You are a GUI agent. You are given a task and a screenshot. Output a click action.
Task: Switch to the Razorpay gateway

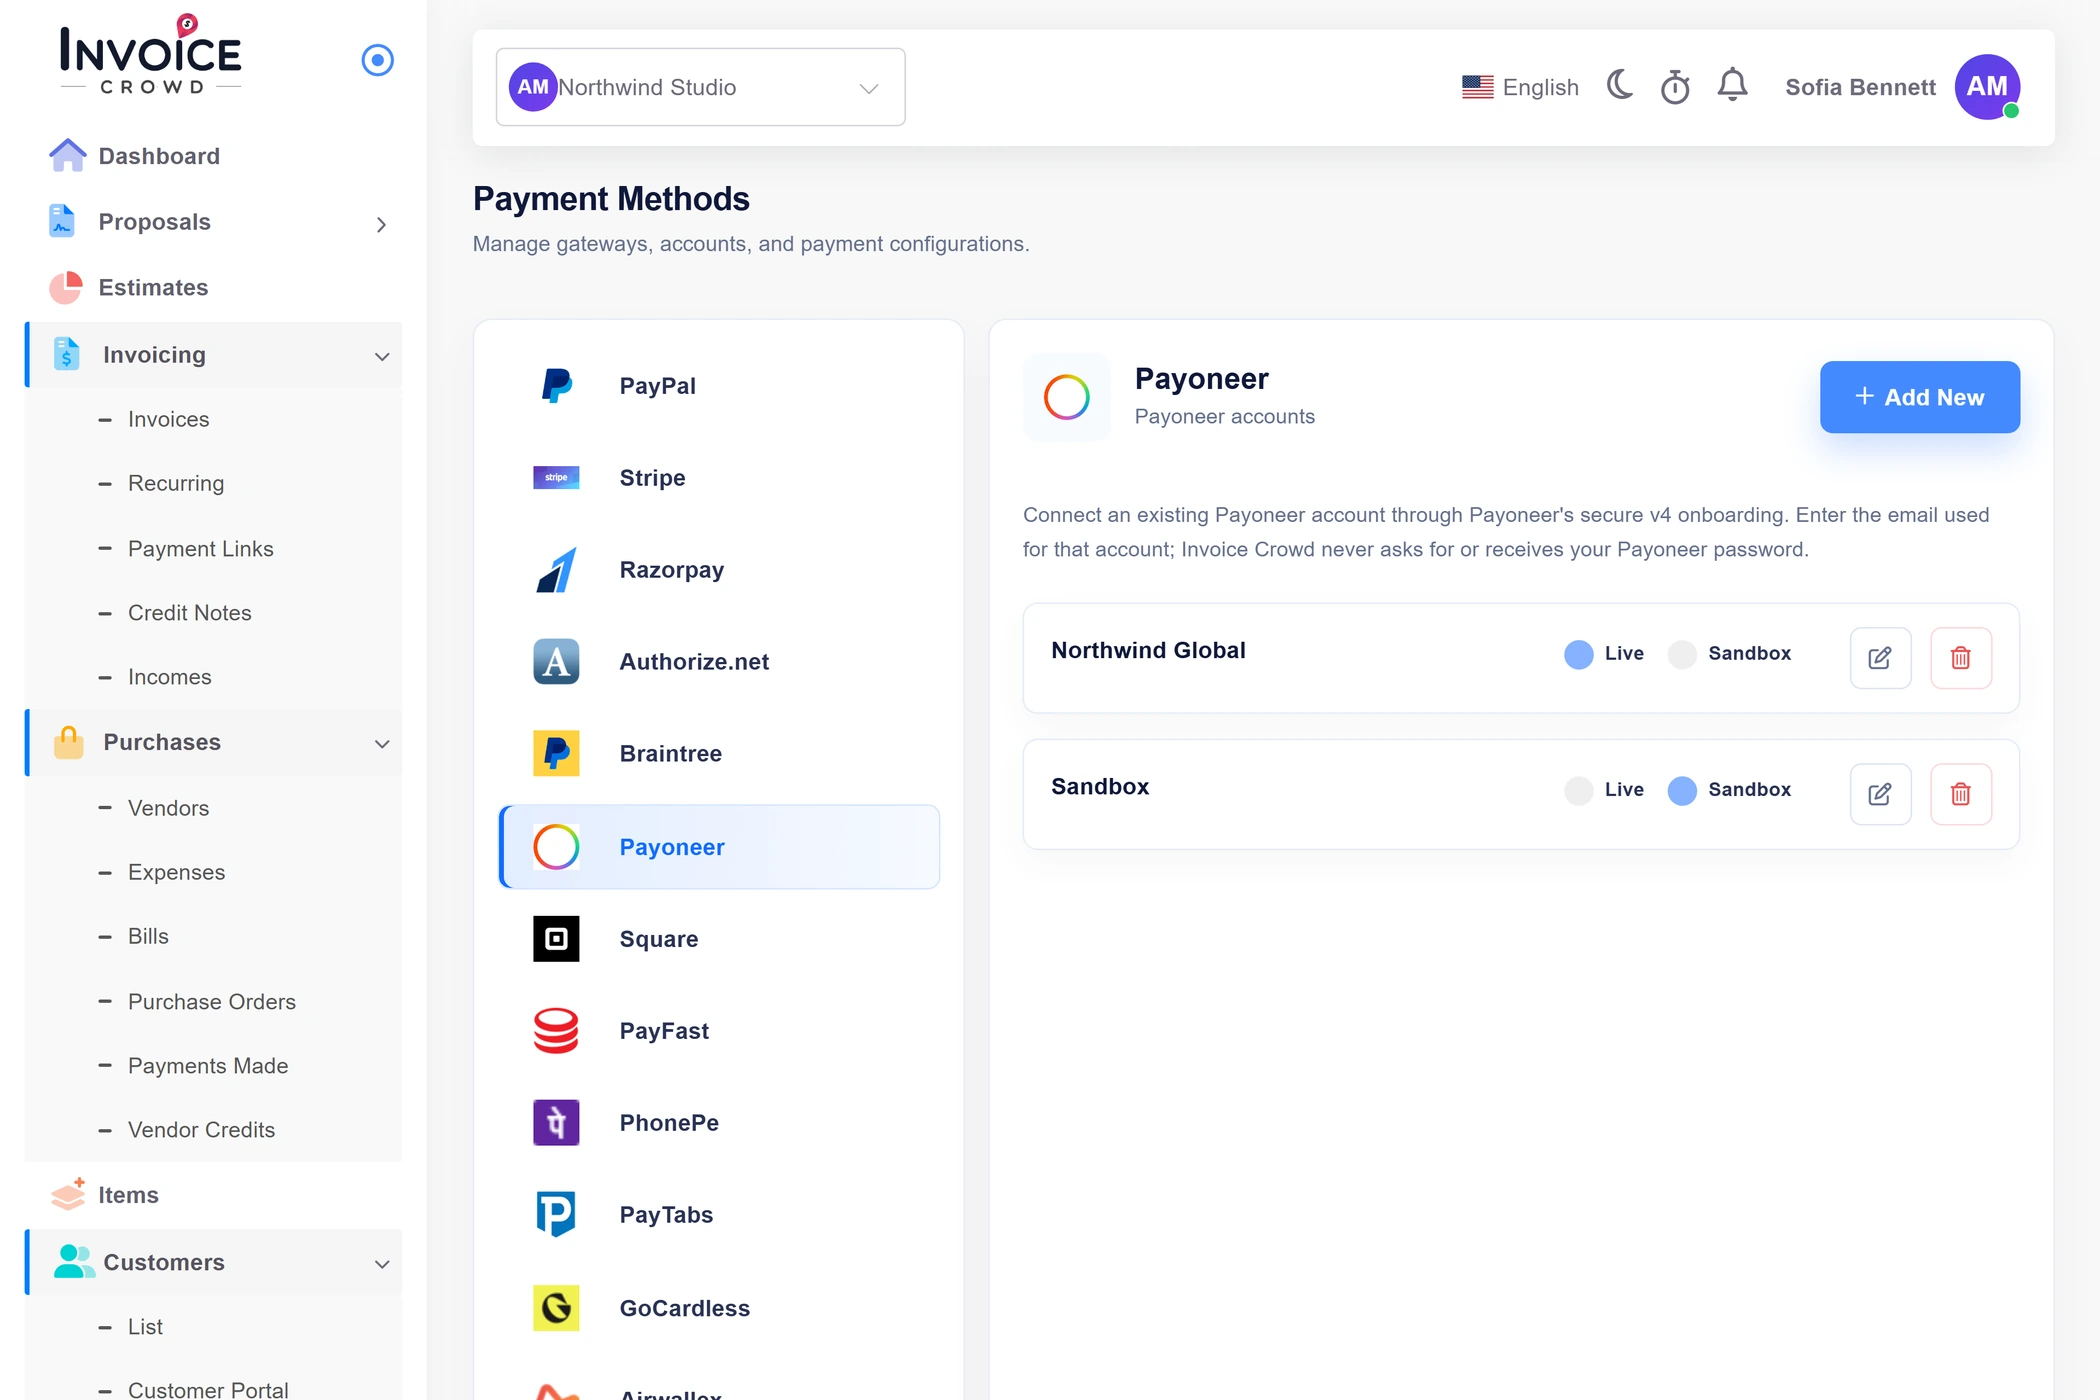[x=719, y=569]
